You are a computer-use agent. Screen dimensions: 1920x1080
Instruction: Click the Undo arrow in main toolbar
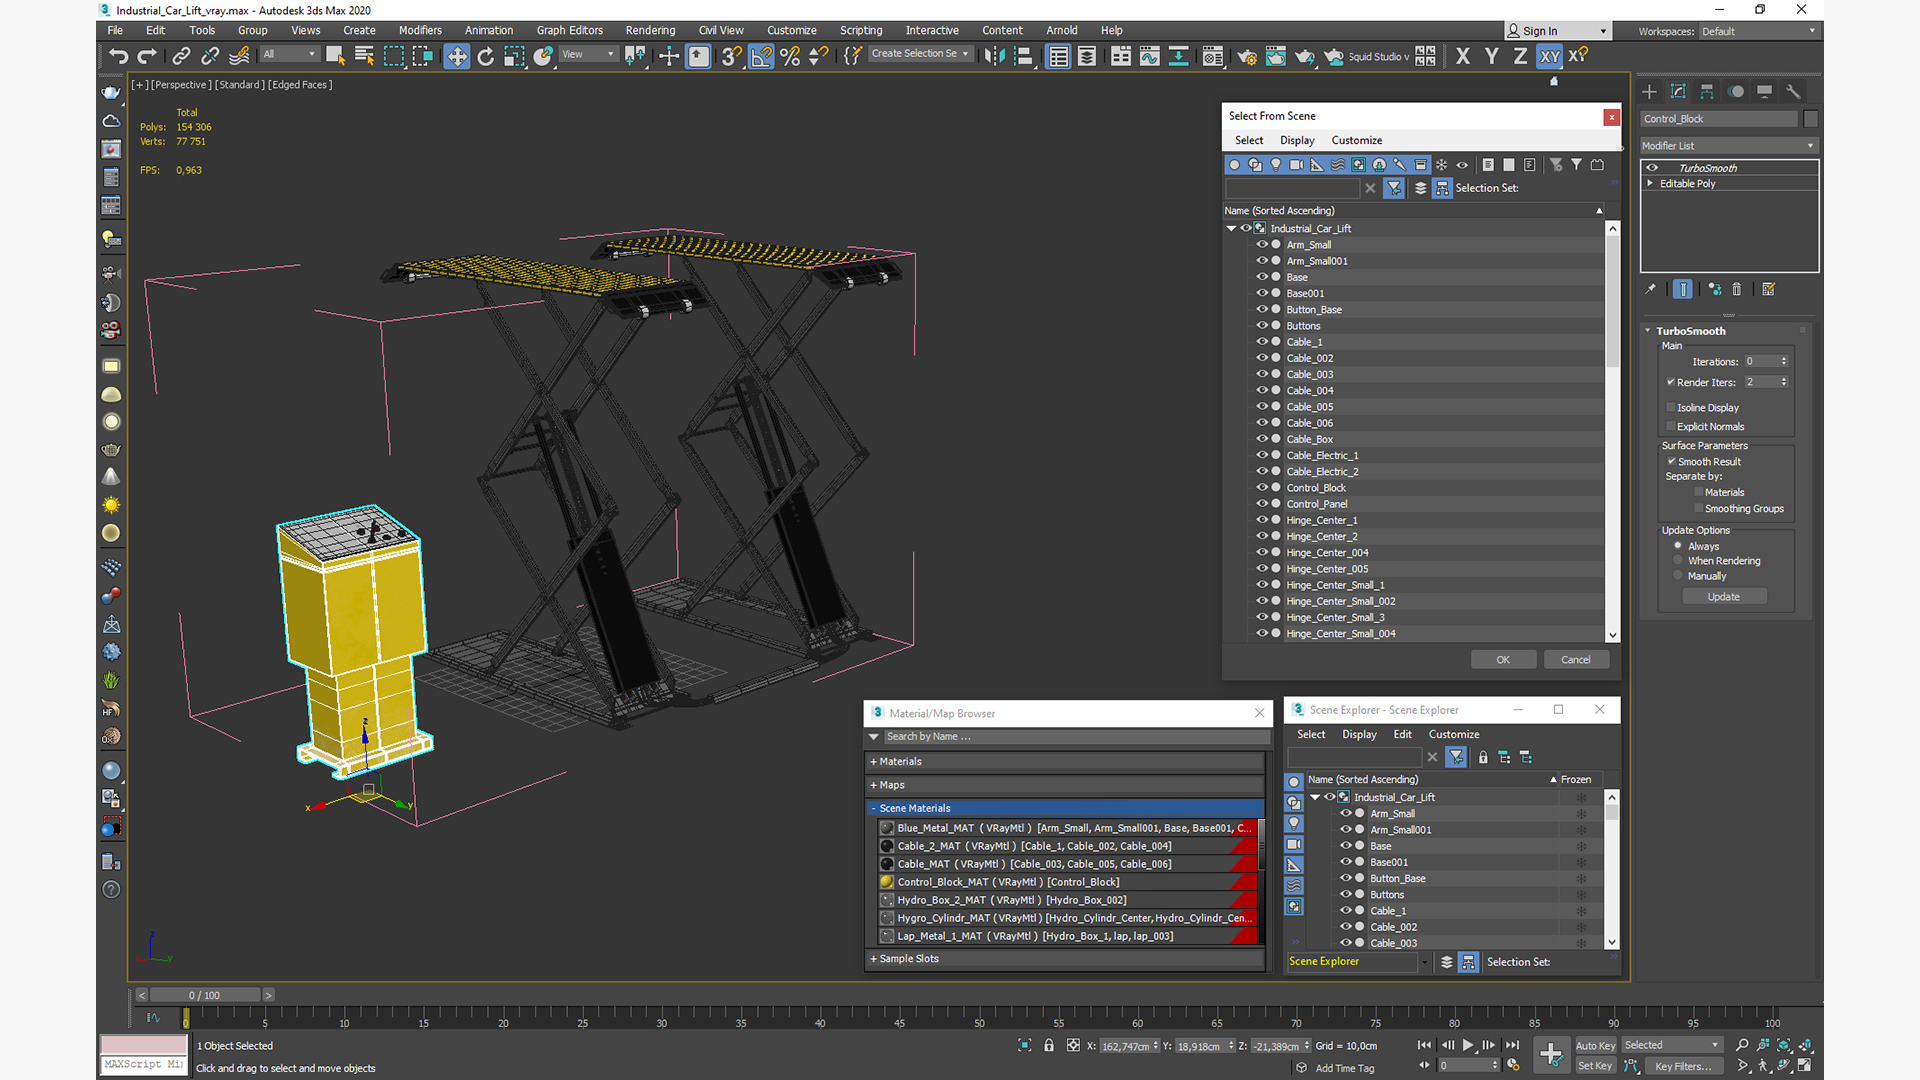click(118, 56)
